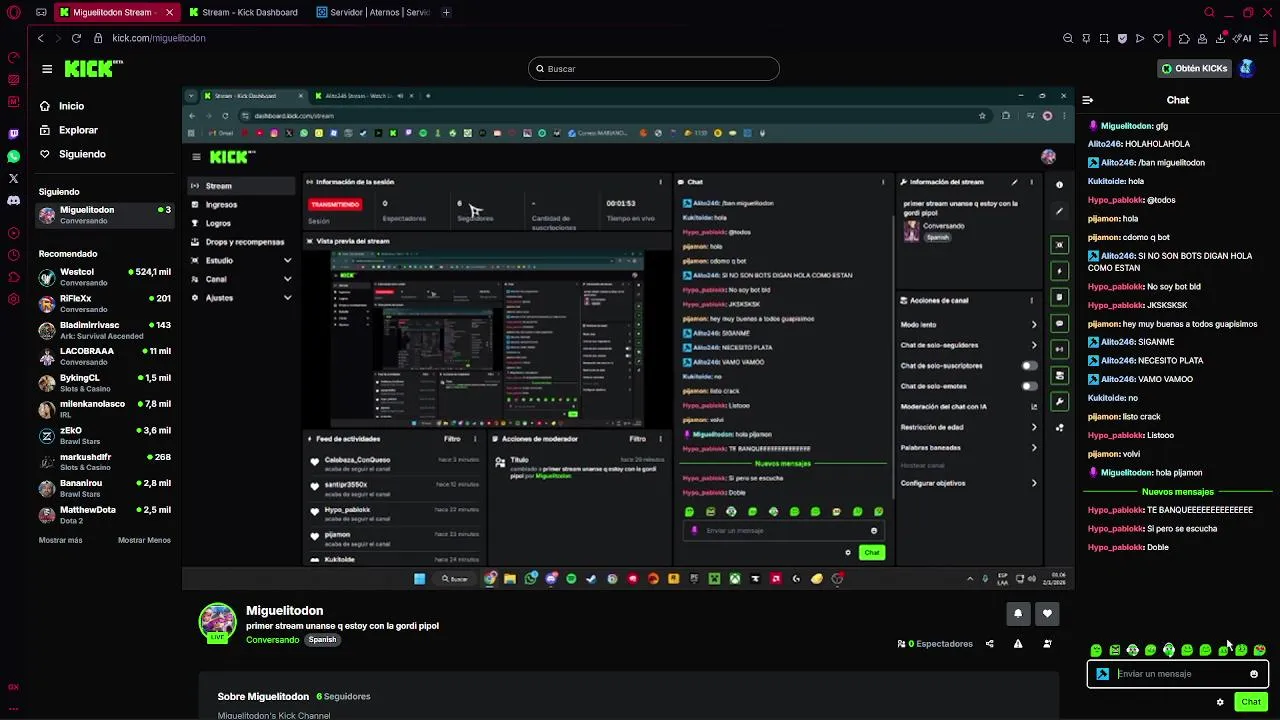Take a snapshot with the capture icon
Screen dimensions: 1280x720
point(1104,38)
